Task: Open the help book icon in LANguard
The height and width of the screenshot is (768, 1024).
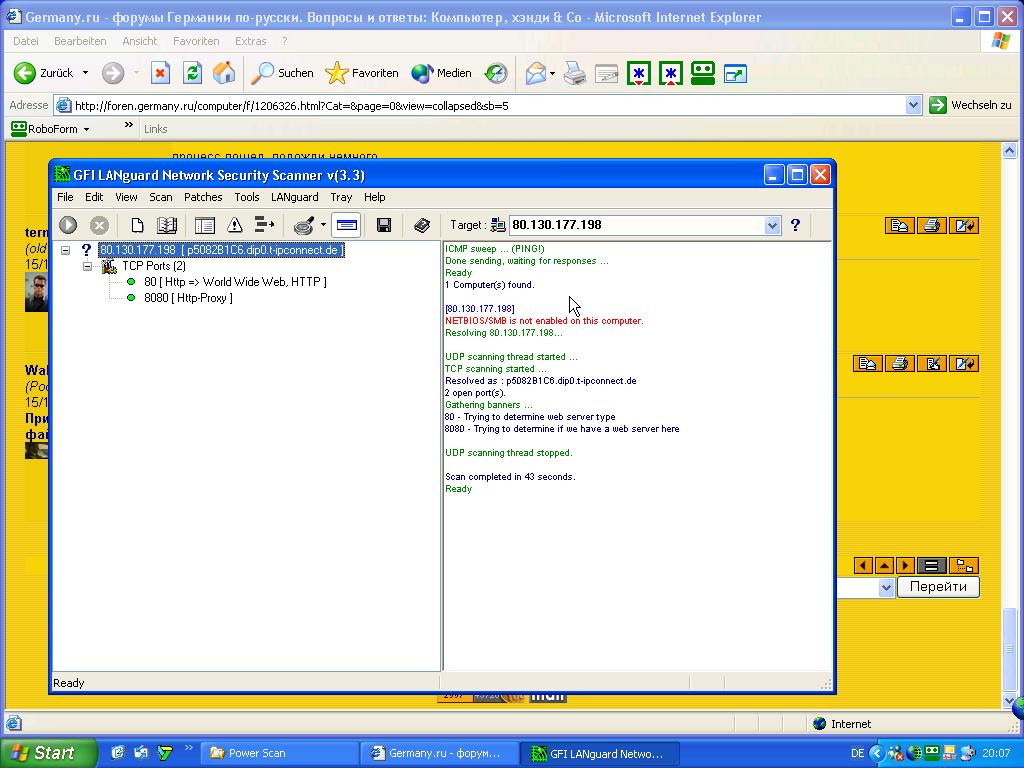Action: [x=422, y=225]
